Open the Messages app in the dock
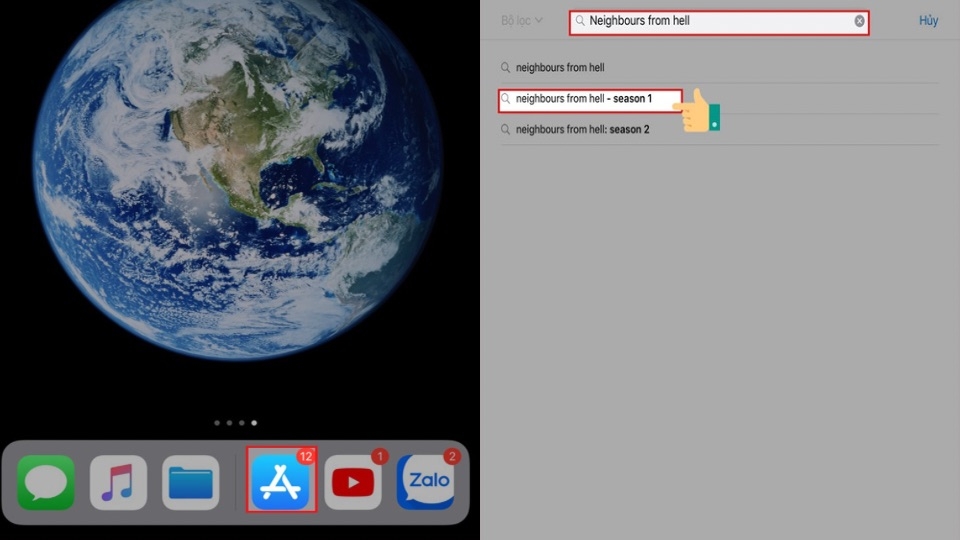The image size is (960, 540). click(46, 482)
